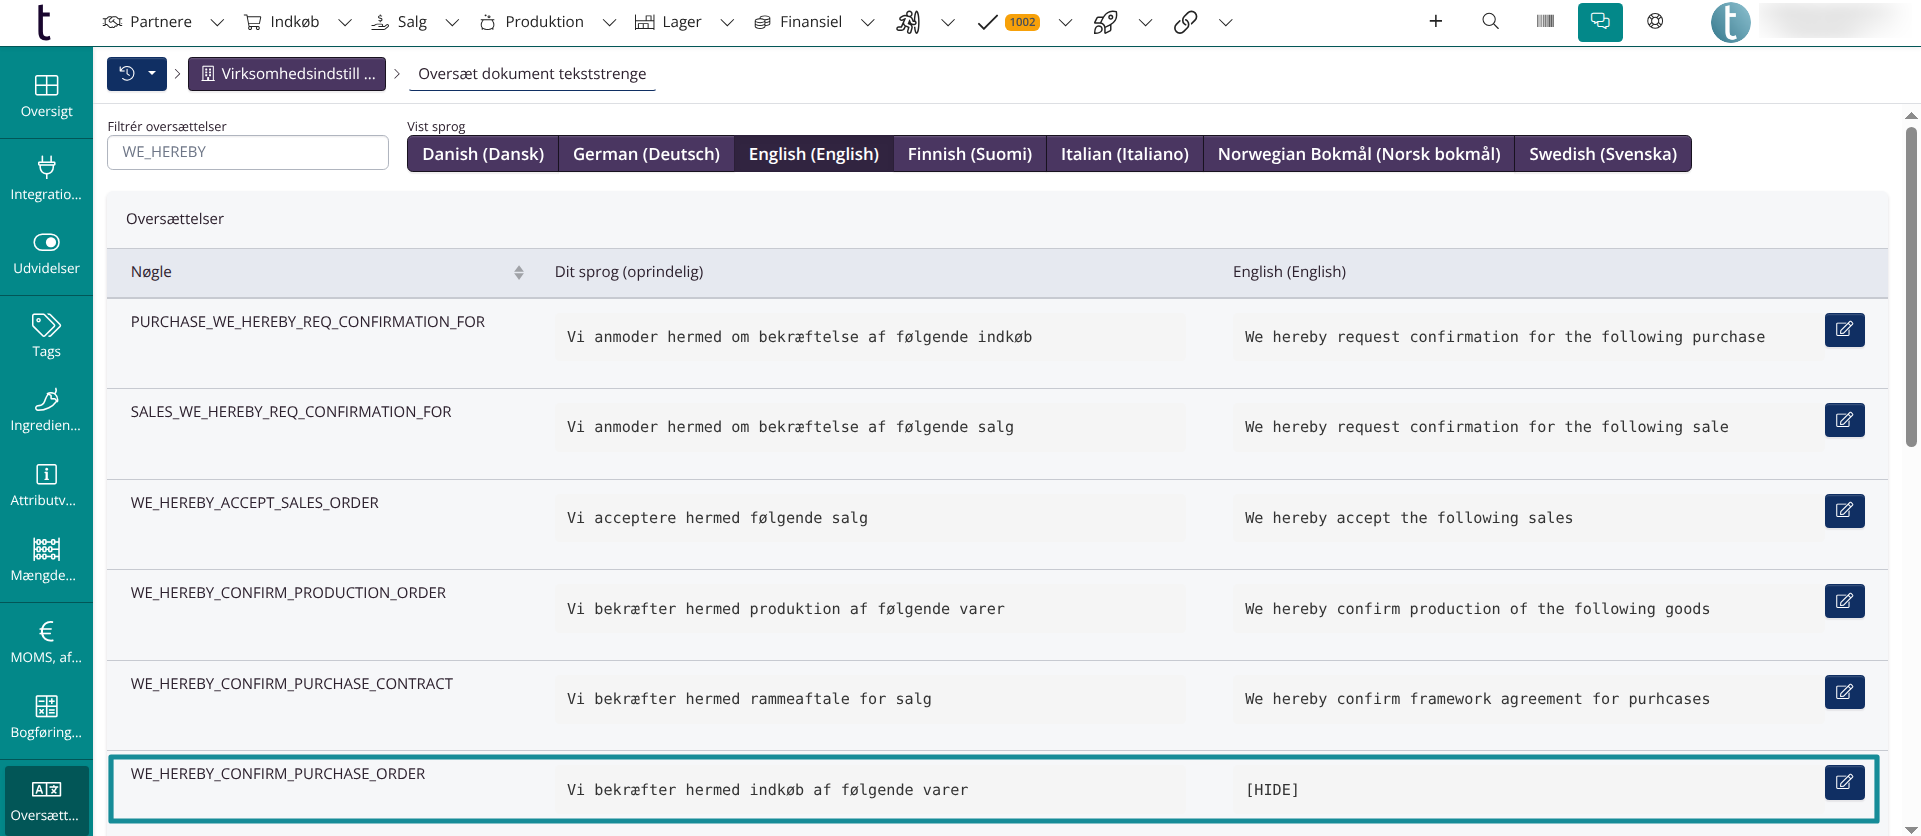
Task: Switch to German (Deutsch) language tab
Action: click(646, 154)
